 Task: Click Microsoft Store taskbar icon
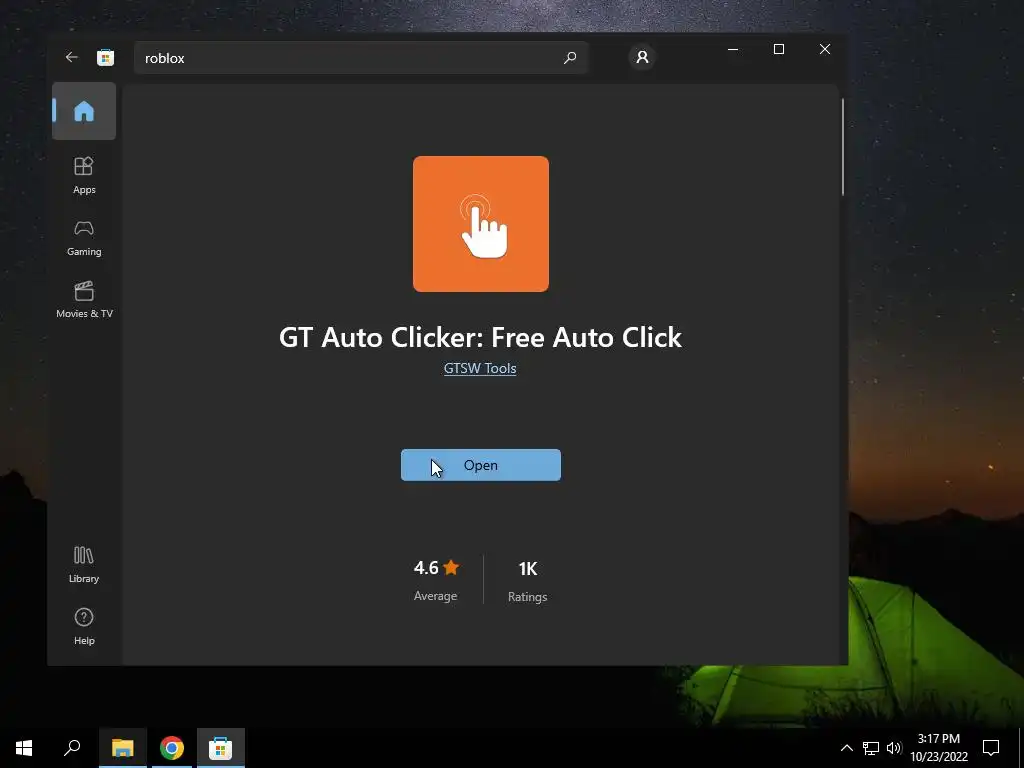pyautogui.click(x=221, y=748)
